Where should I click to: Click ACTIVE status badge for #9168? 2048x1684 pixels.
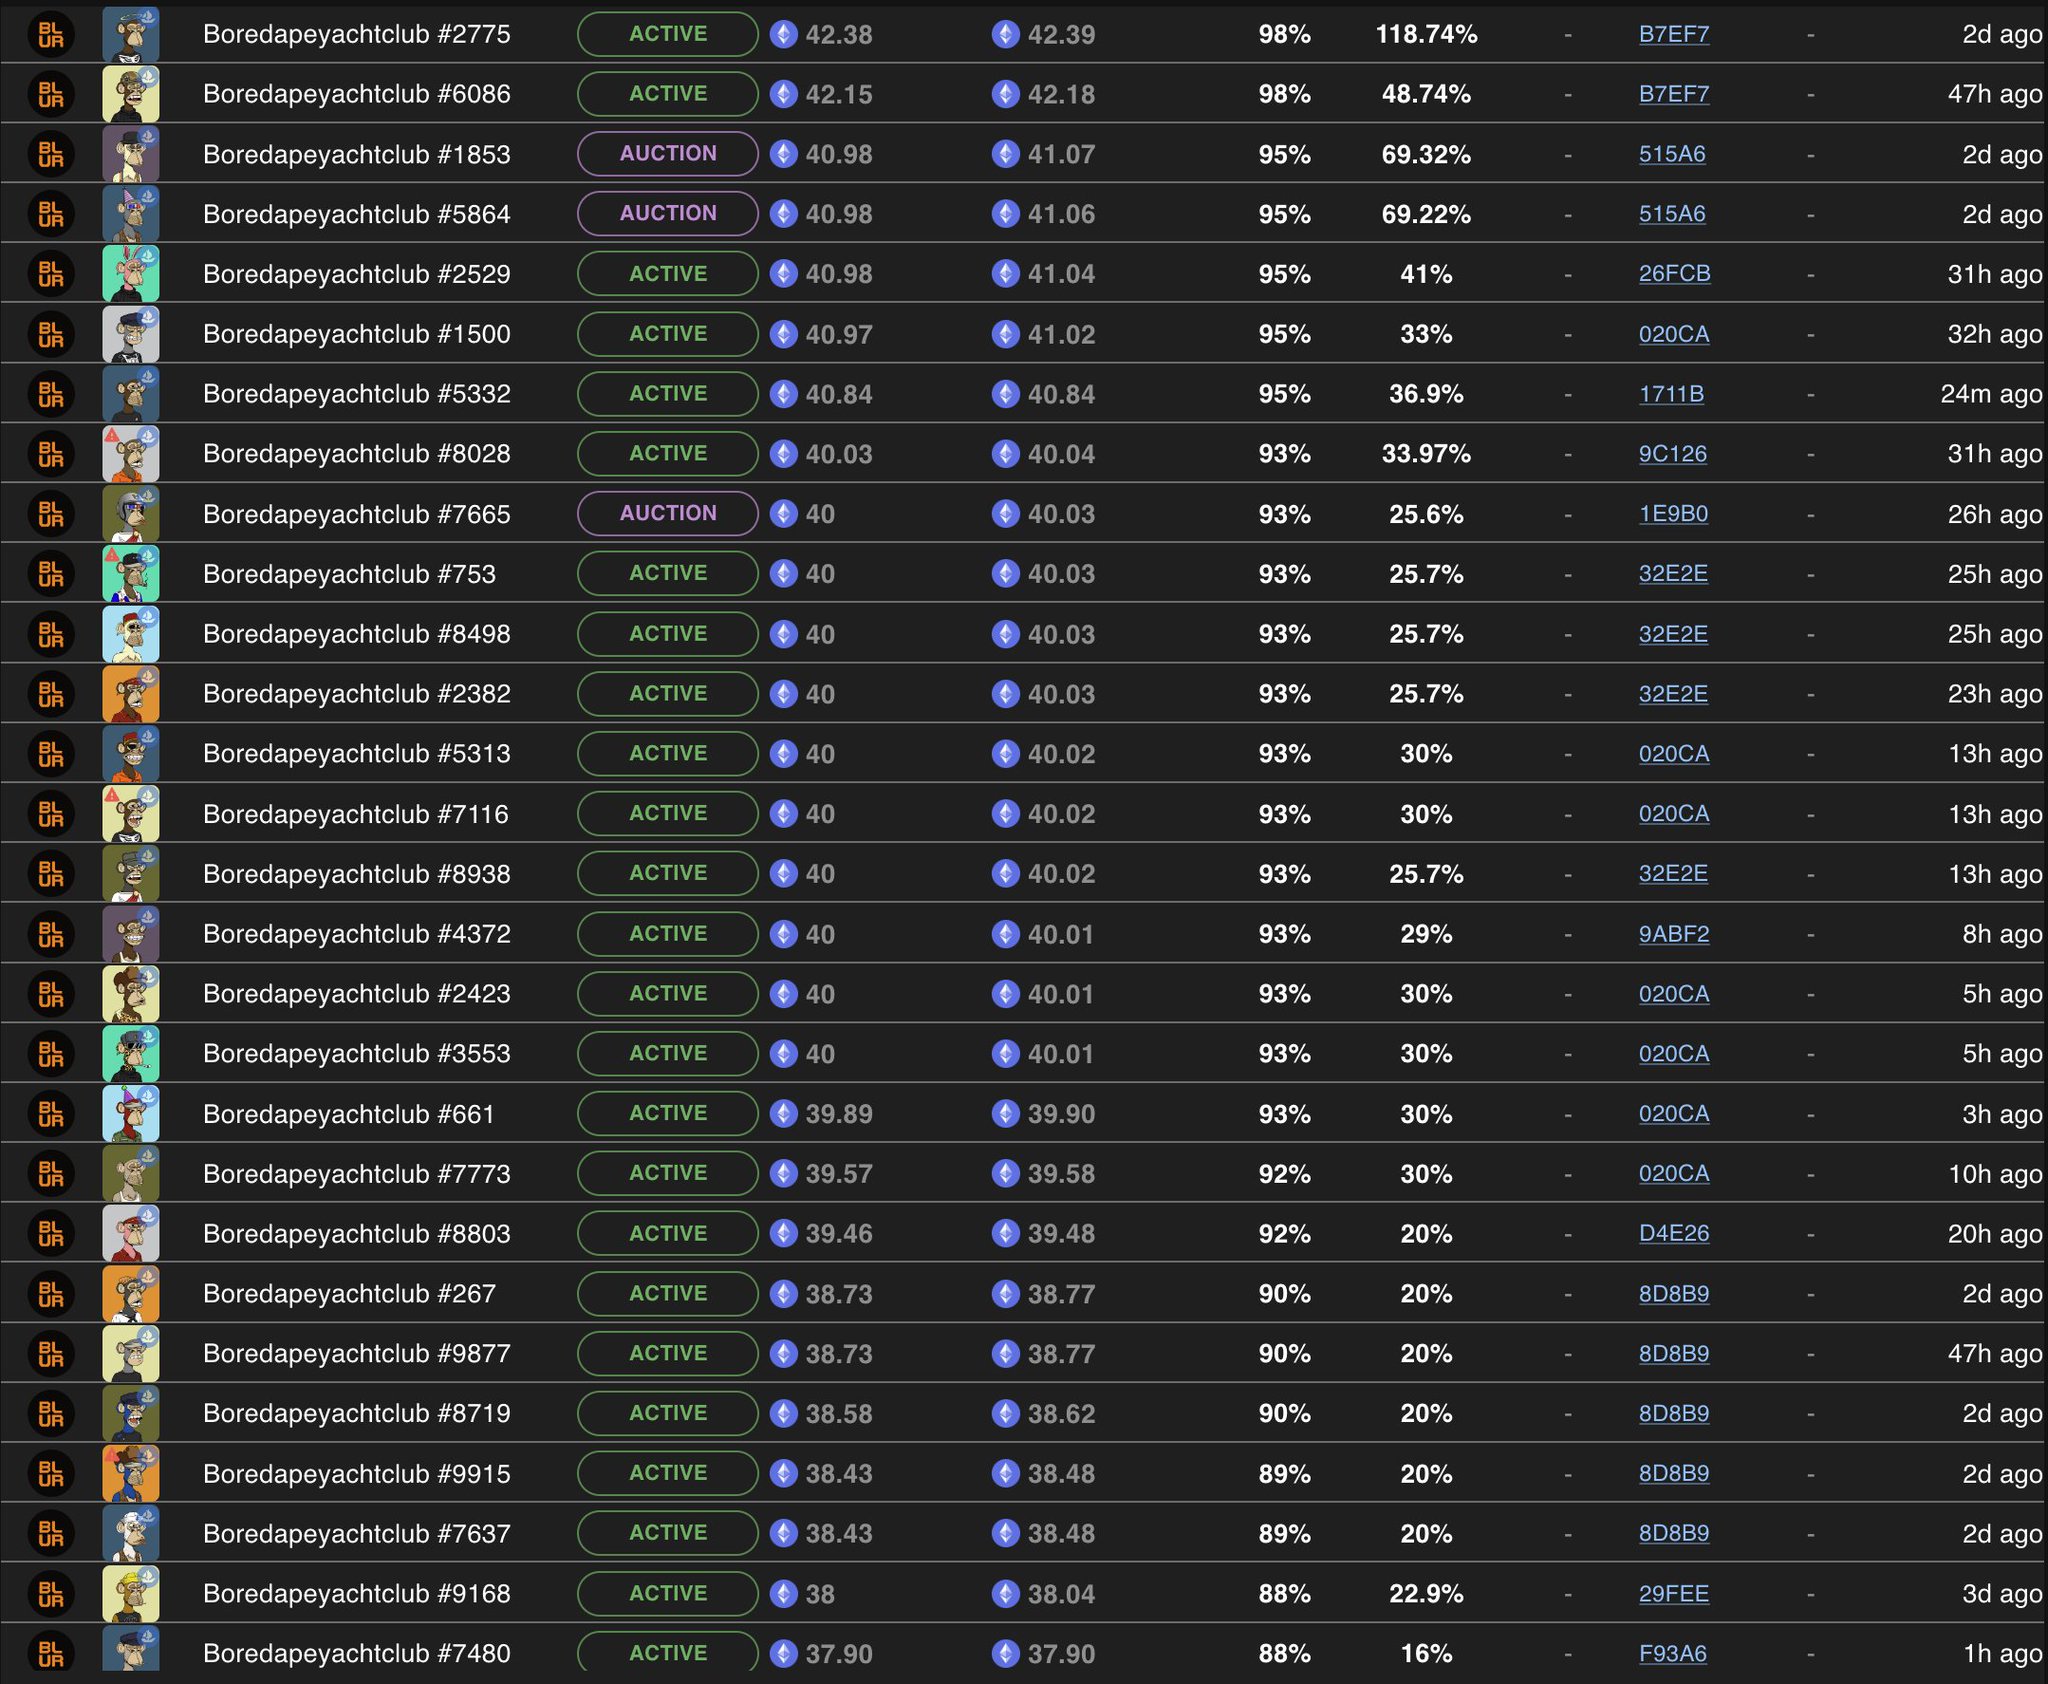click(x=668, y=1594)
